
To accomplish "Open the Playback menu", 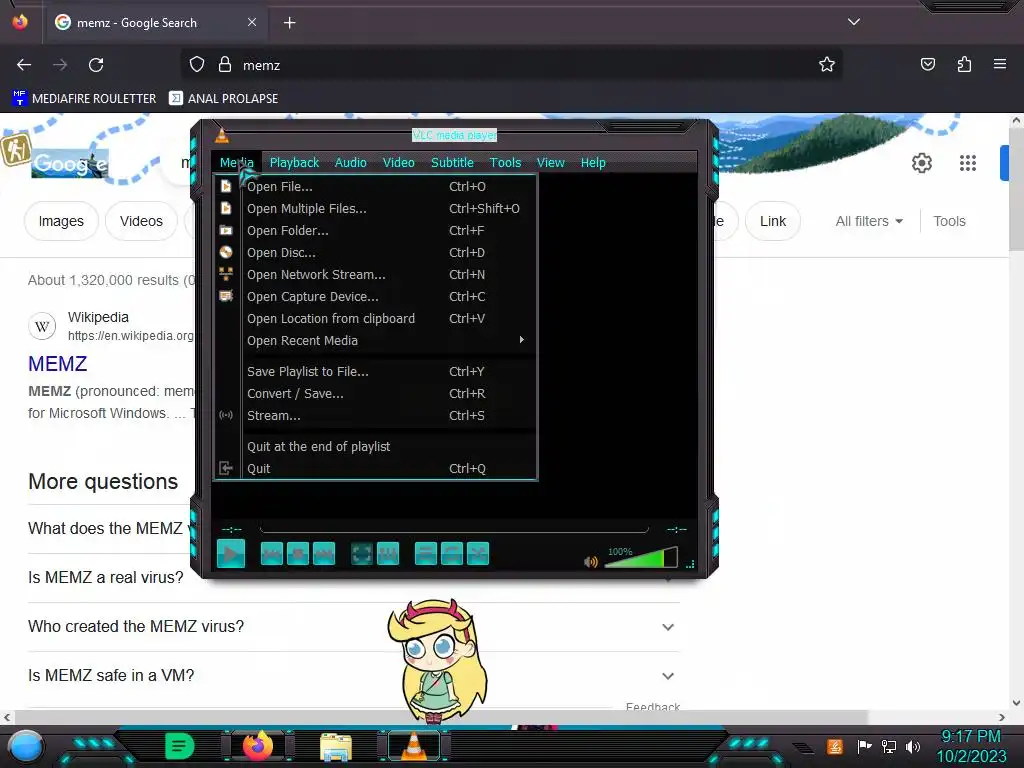I will (294, 163).
